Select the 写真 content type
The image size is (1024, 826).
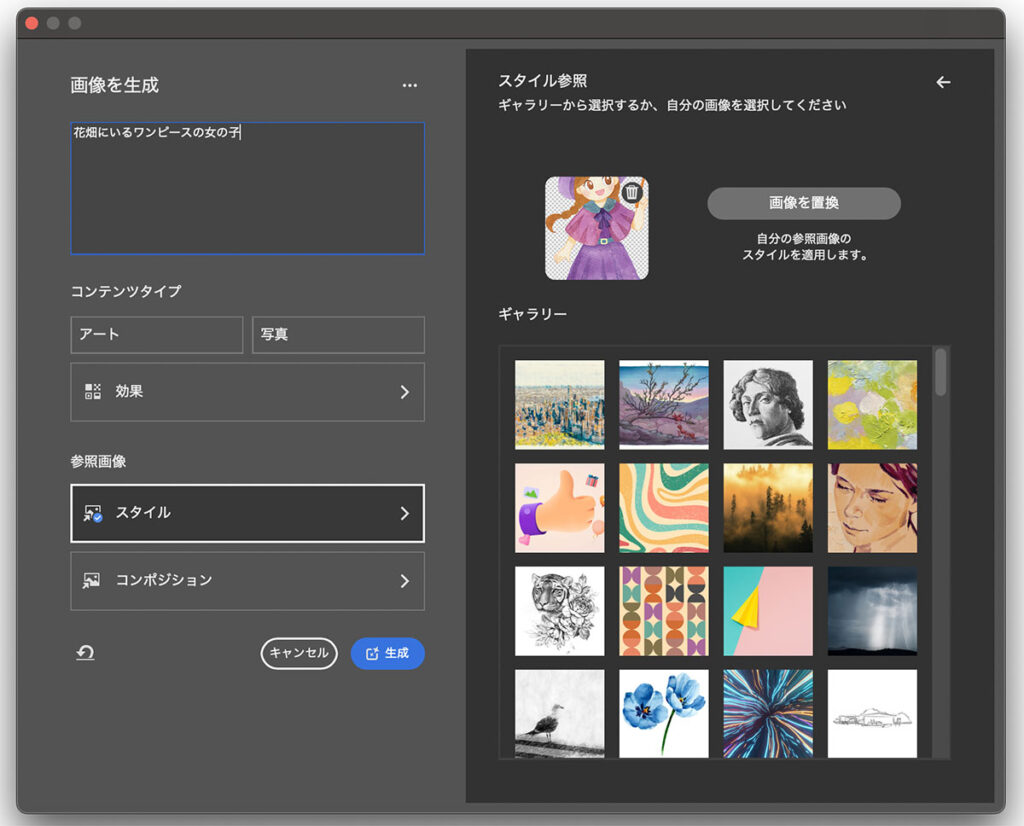pos(338,335)
